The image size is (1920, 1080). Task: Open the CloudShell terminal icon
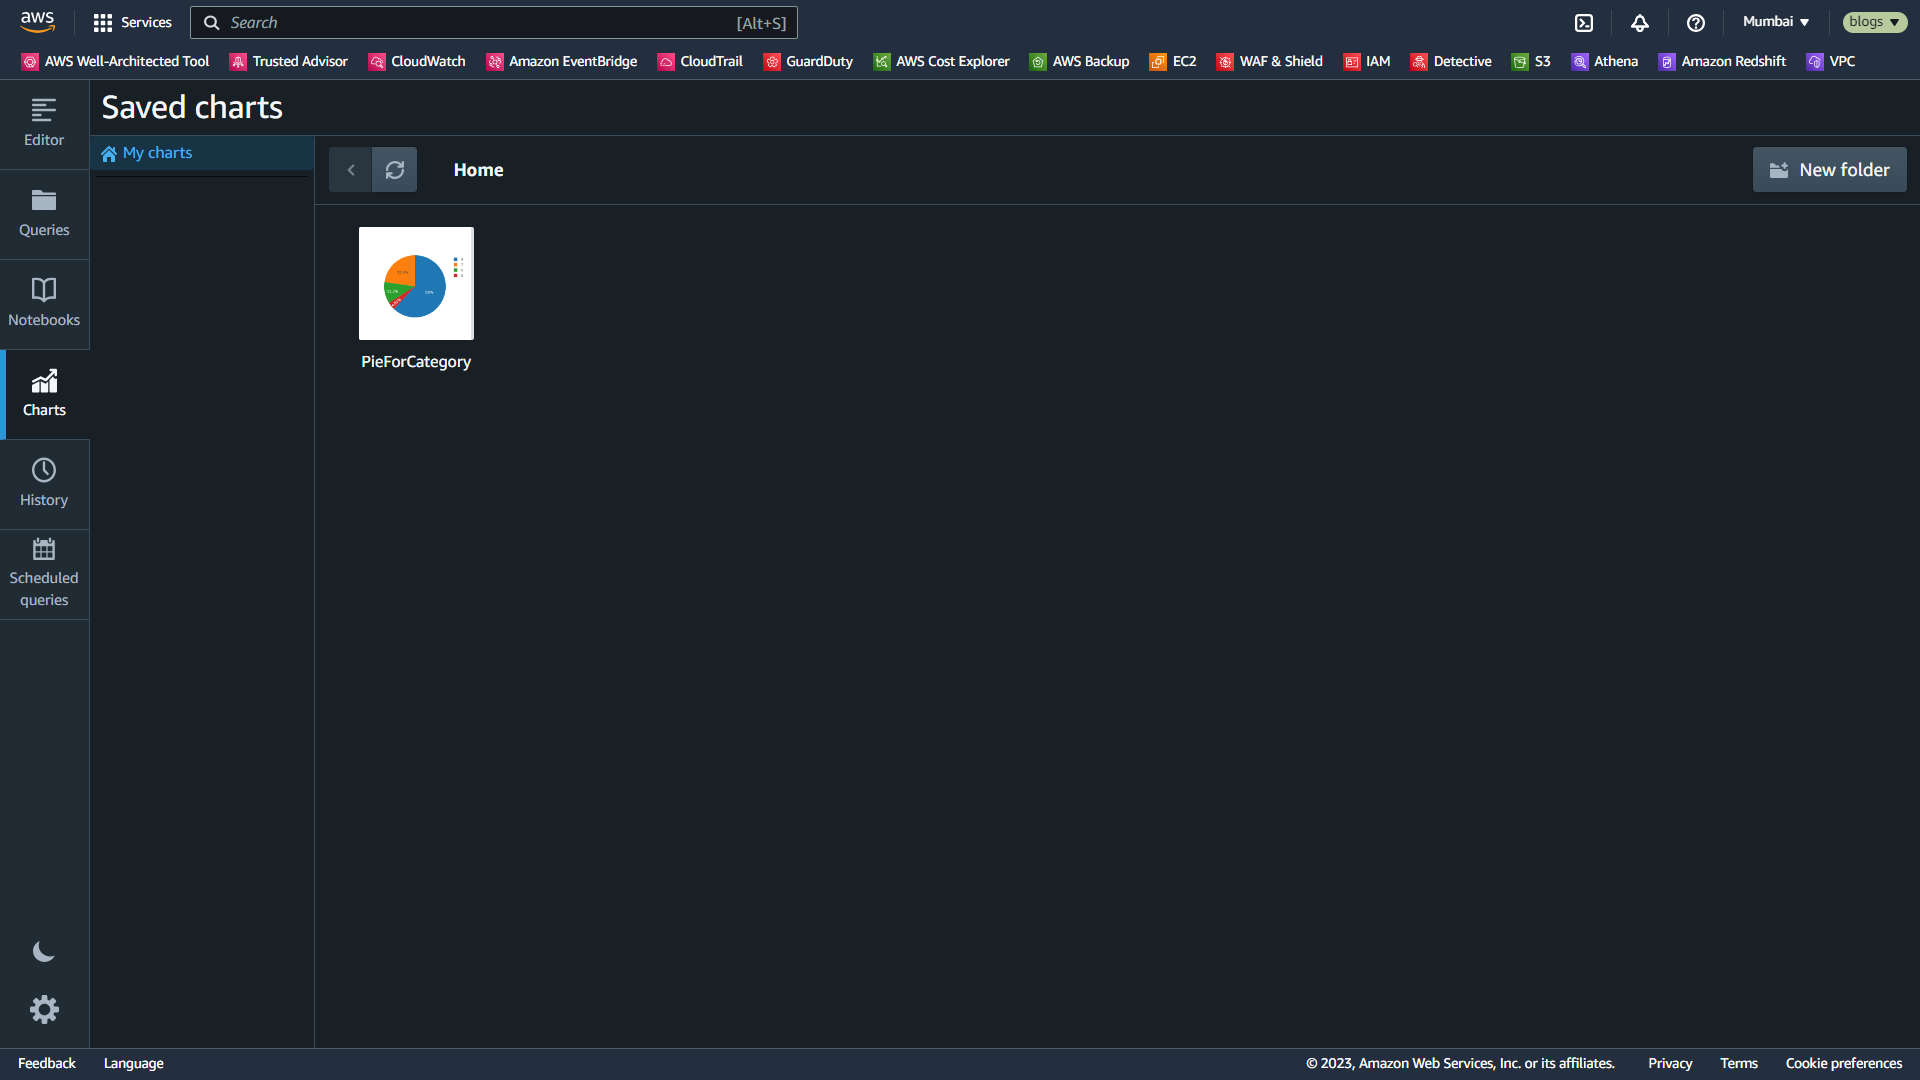pos(1584,22)
